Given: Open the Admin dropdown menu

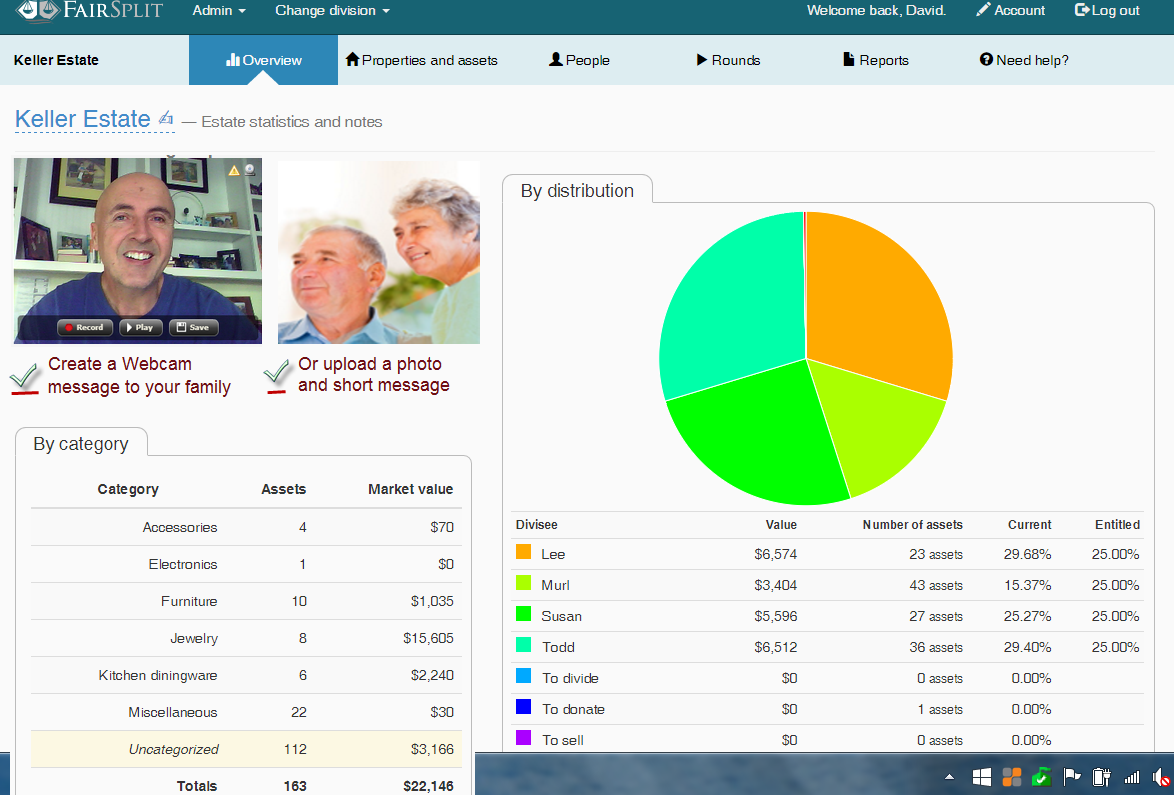Looking at the screenshot, I should click(x=219, y=10).
